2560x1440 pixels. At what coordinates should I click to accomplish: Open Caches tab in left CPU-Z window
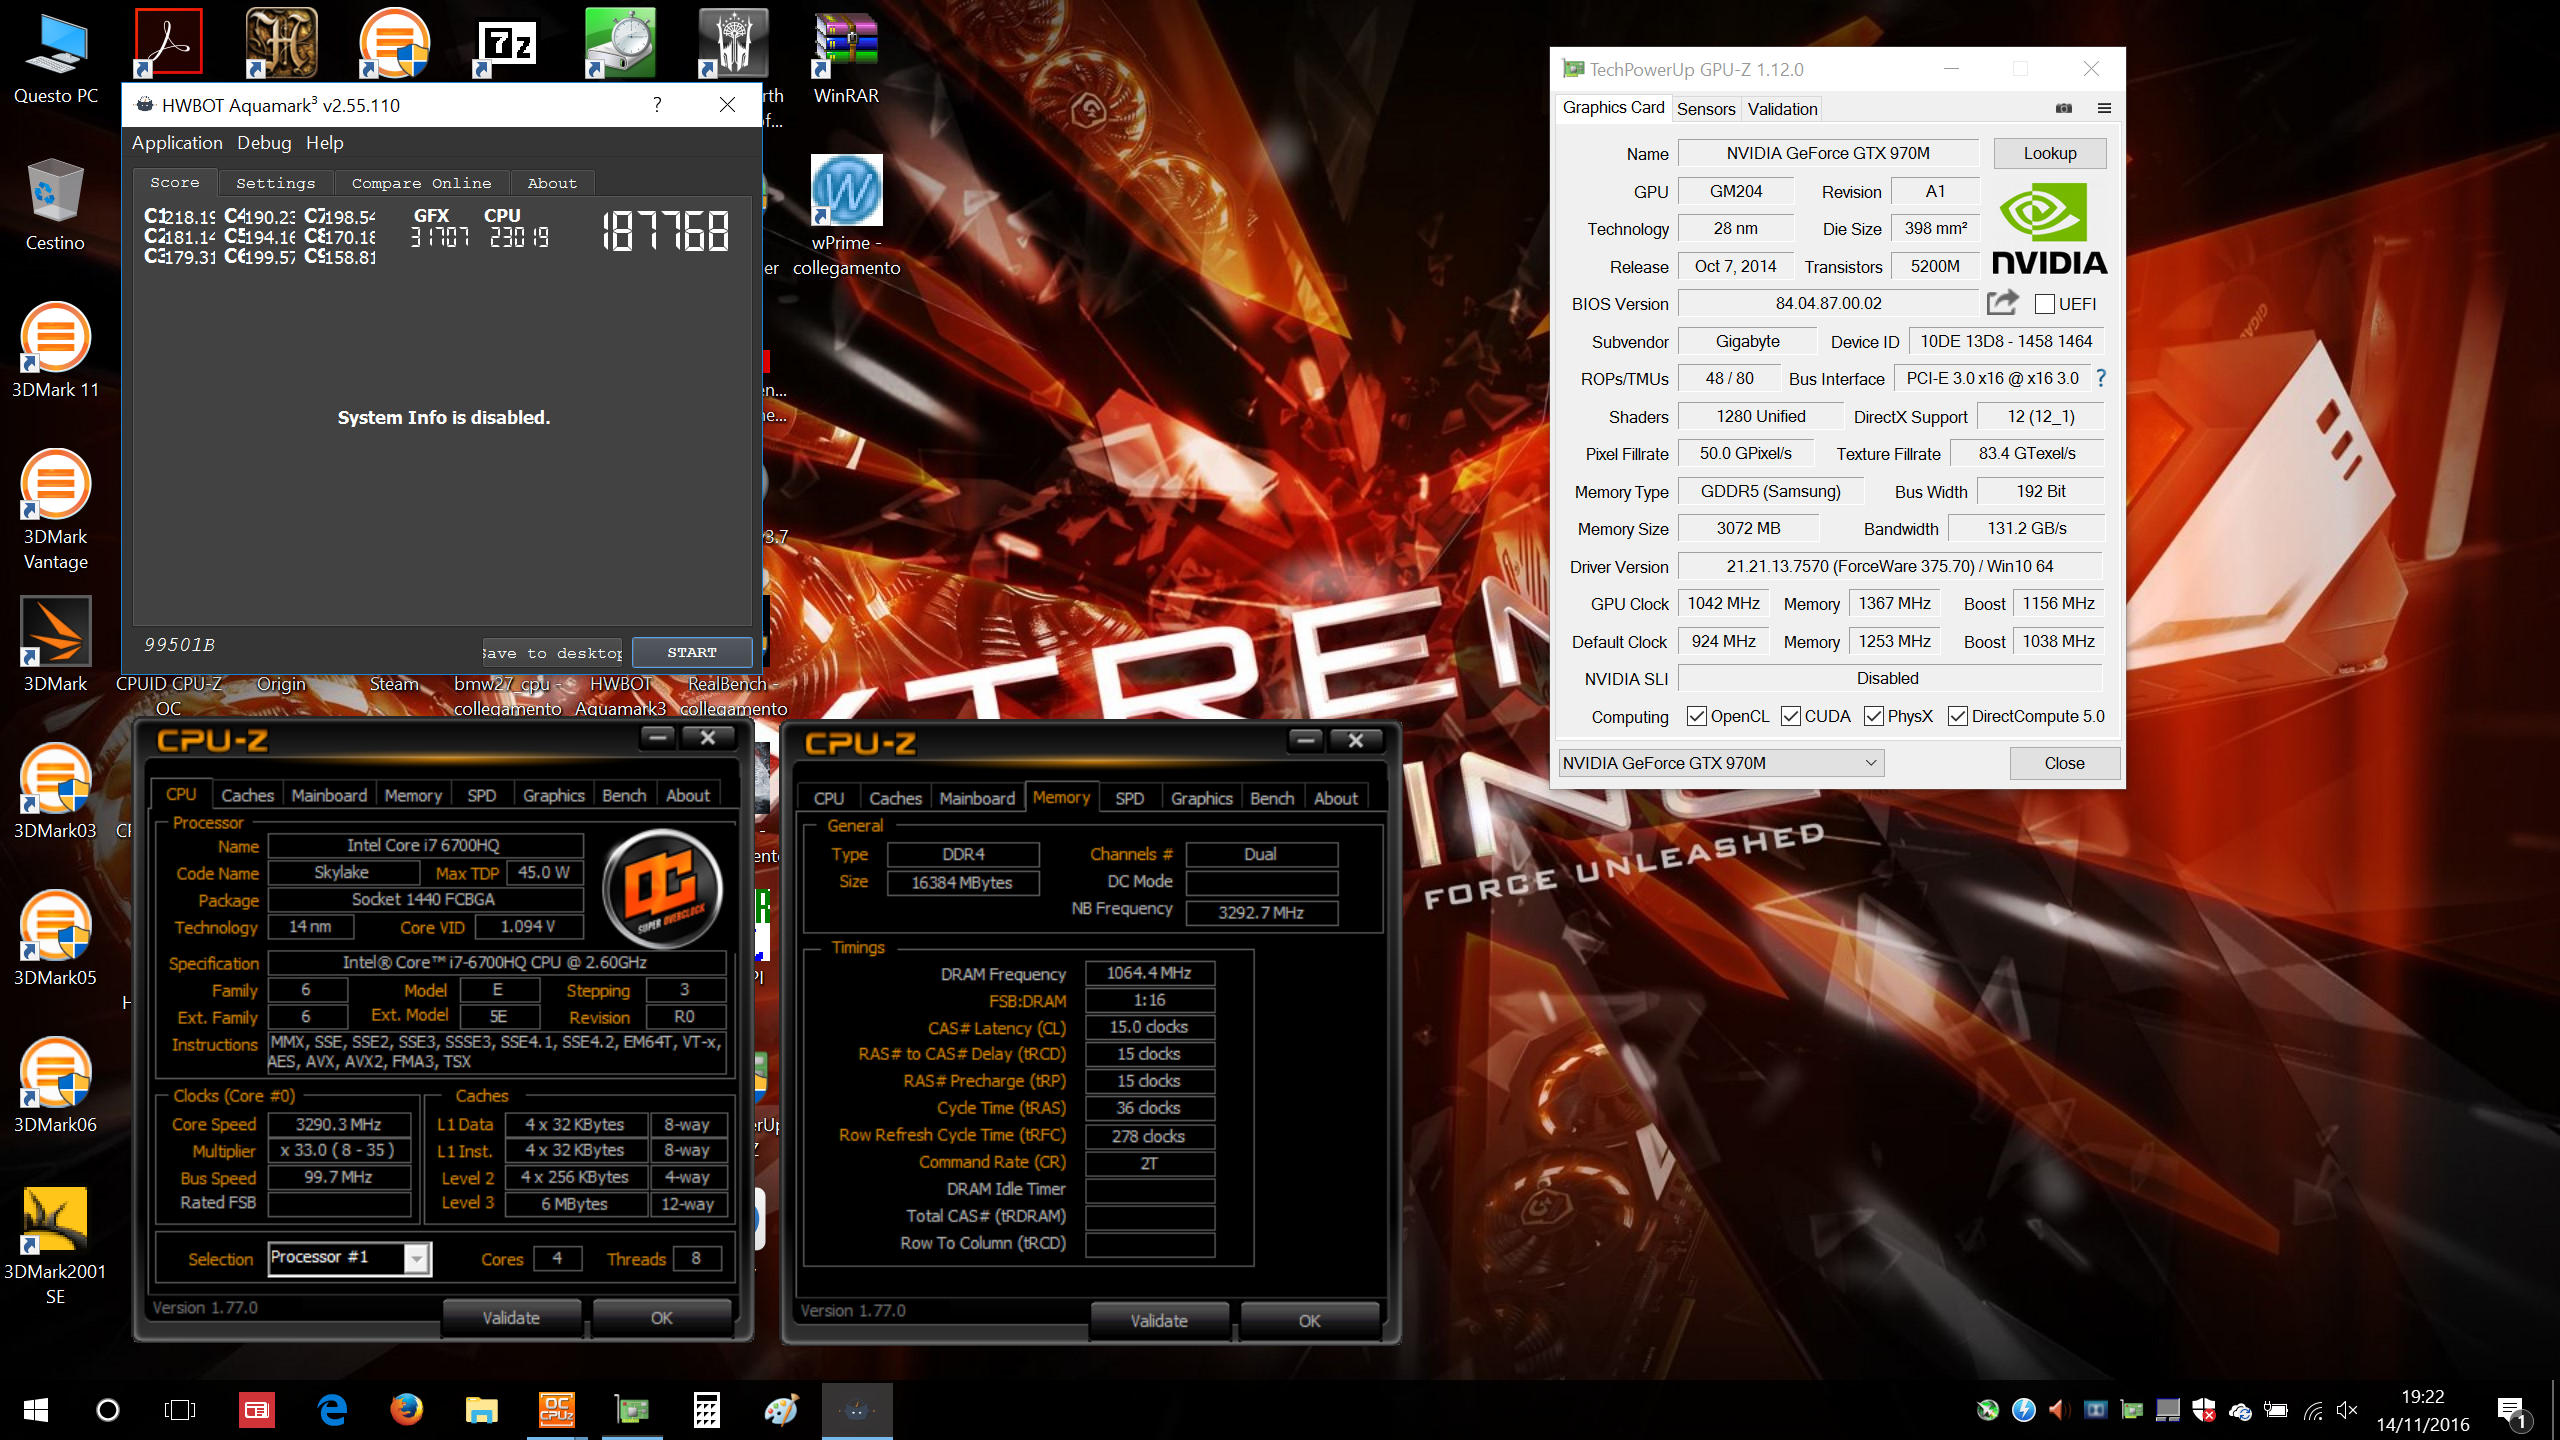[x=247, y=795]
